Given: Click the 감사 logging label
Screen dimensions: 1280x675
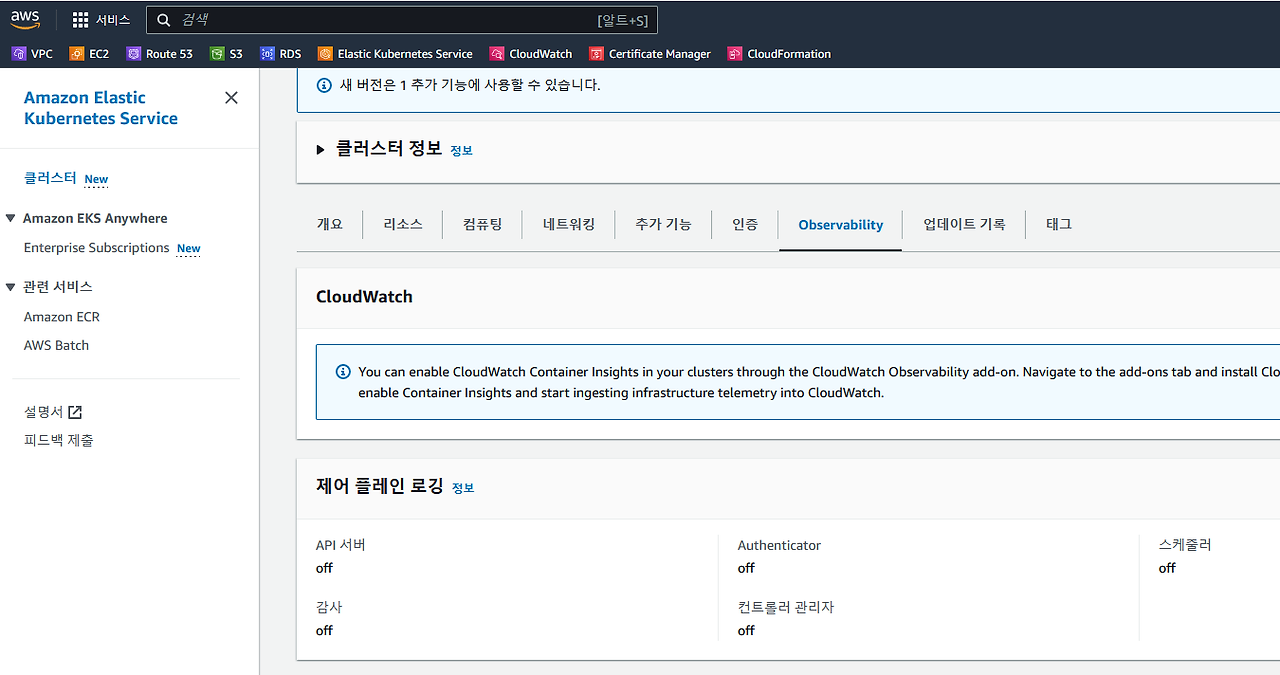Looking at the screenshot, I should point(329,607).
